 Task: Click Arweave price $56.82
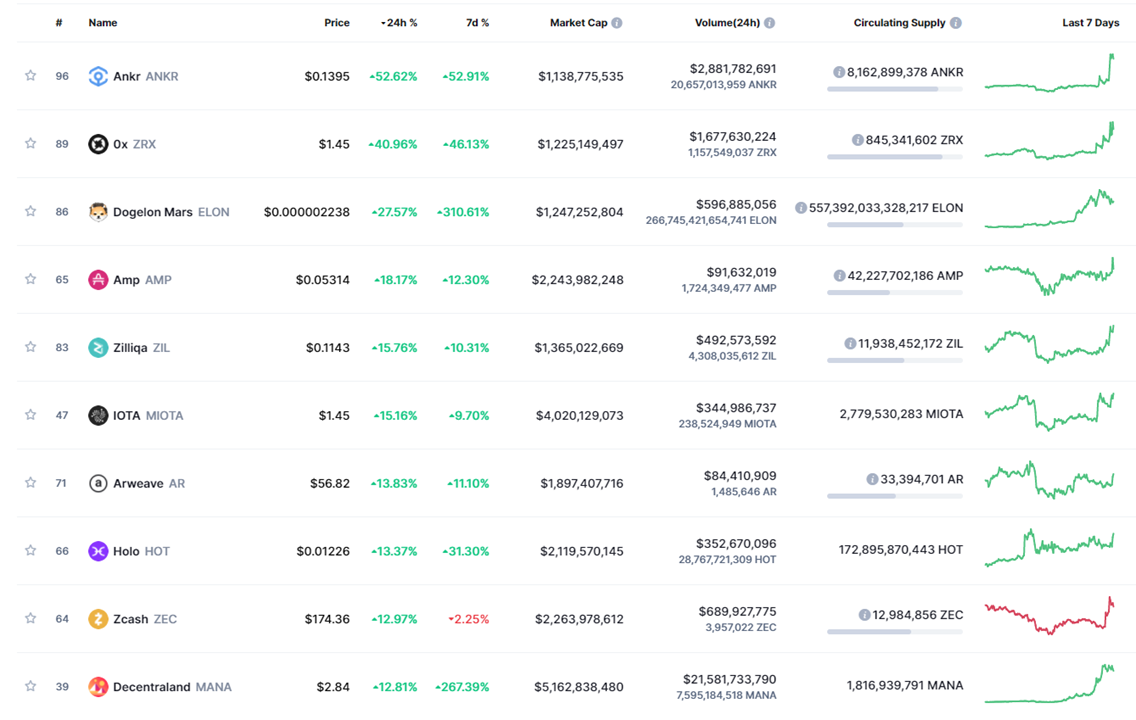(x=330, y=483)
